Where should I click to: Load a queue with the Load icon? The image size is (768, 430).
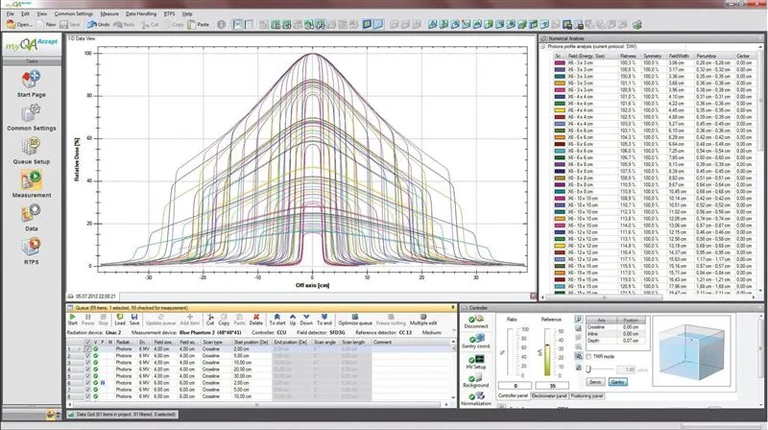coord(120,320)
